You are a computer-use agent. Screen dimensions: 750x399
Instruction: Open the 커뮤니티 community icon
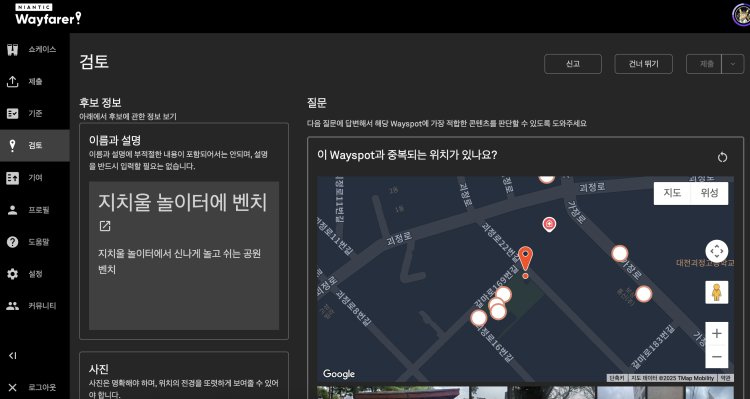pyautogui.click(x=12, y=306)
